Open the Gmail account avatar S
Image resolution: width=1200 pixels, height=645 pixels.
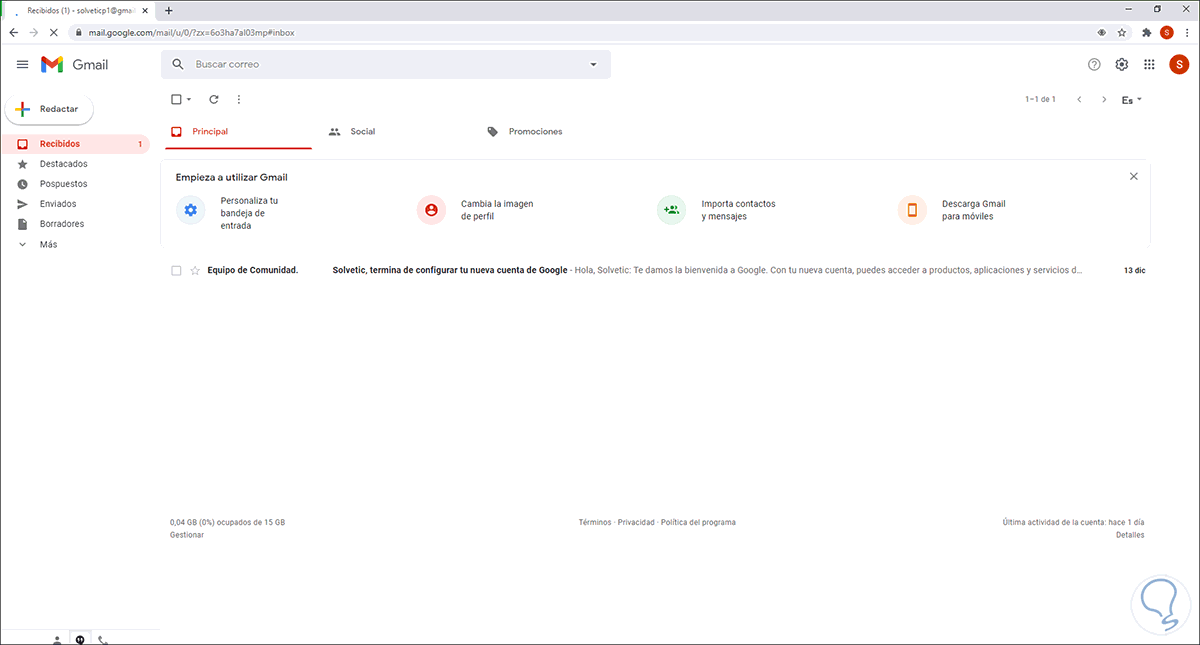click(x=1179, y=64)
